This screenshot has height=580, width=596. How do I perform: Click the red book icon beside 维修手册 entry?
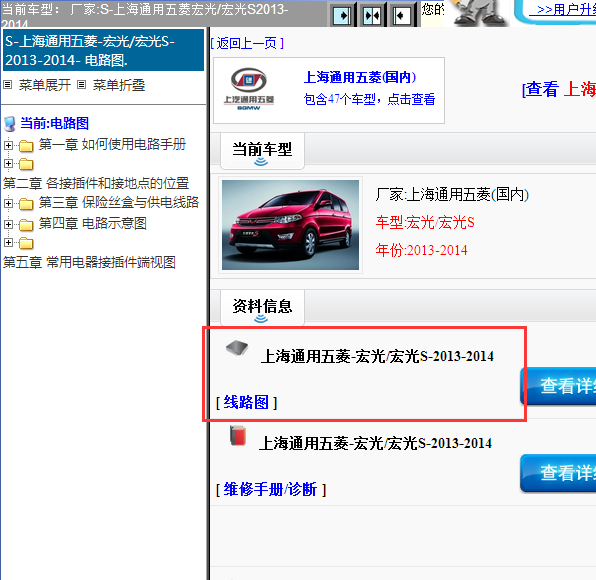238,436
